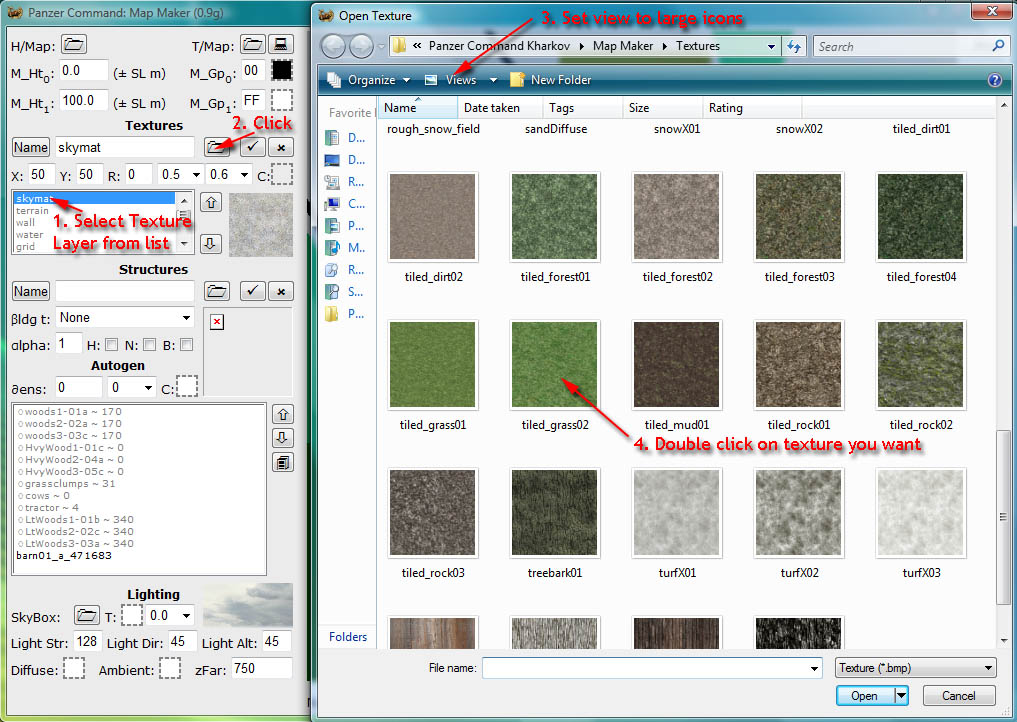Select the treebark01 texture thumbnail

click(555, 512)
